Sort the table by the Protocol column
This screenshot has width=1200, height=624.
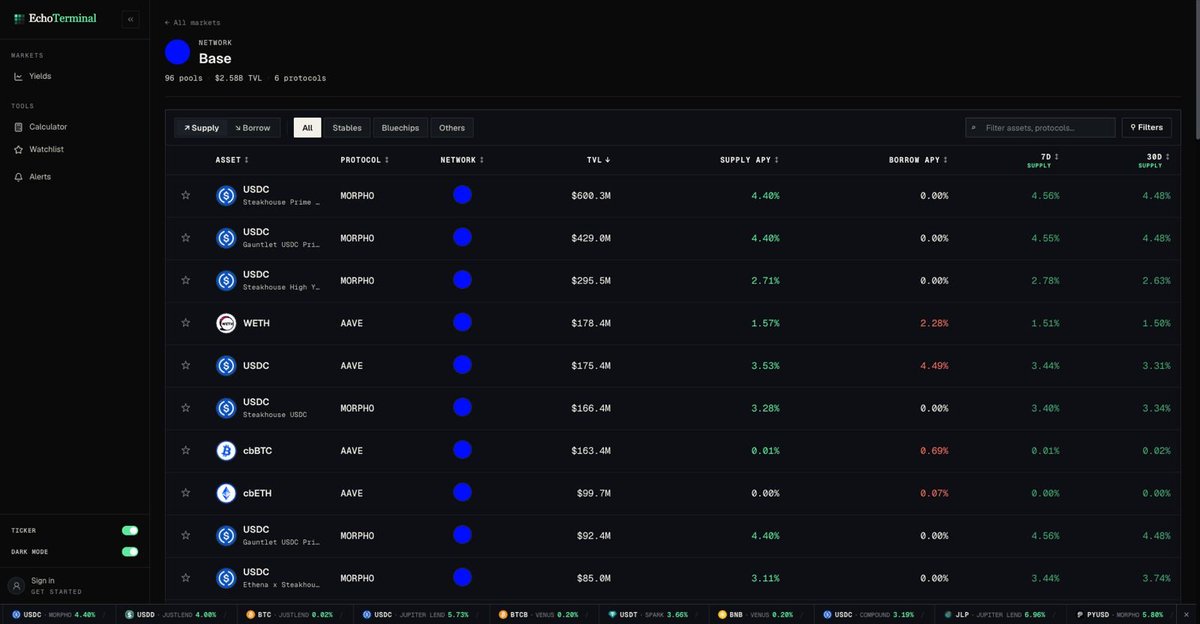point(365,160)
